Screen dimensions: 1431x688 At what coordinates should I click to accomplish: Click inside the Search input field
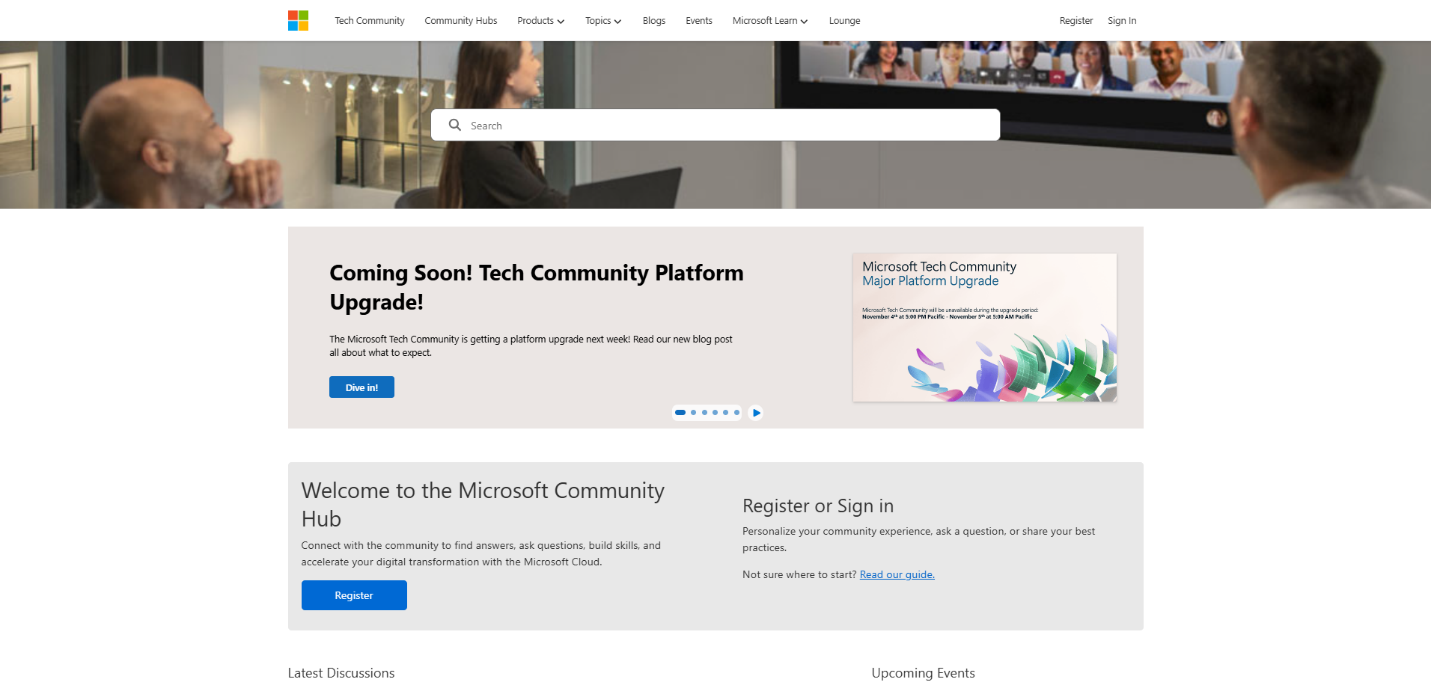715,124
